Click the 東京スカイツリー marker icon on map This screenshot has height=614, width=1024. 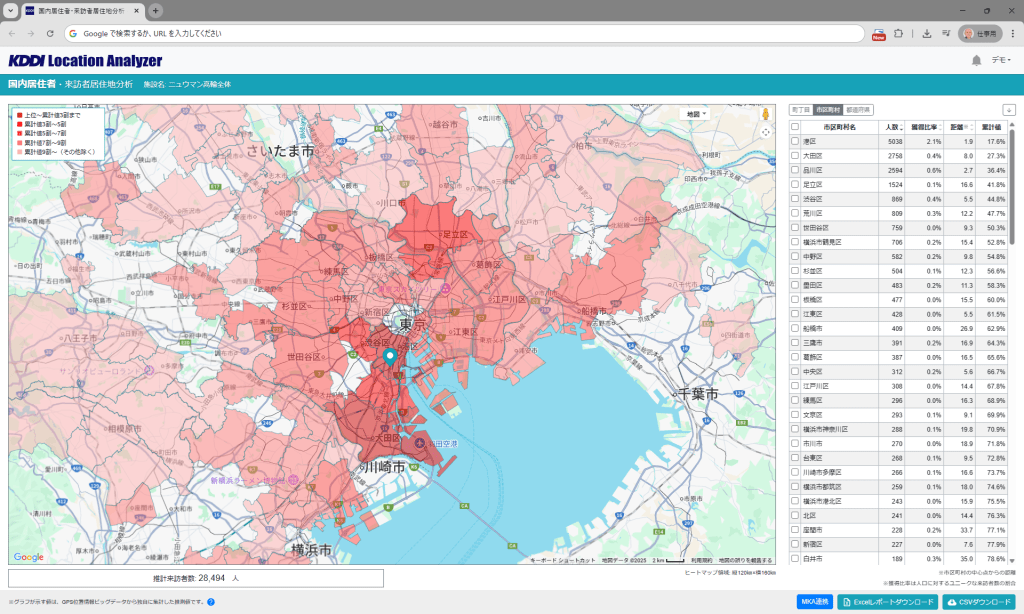coord(445,288)
